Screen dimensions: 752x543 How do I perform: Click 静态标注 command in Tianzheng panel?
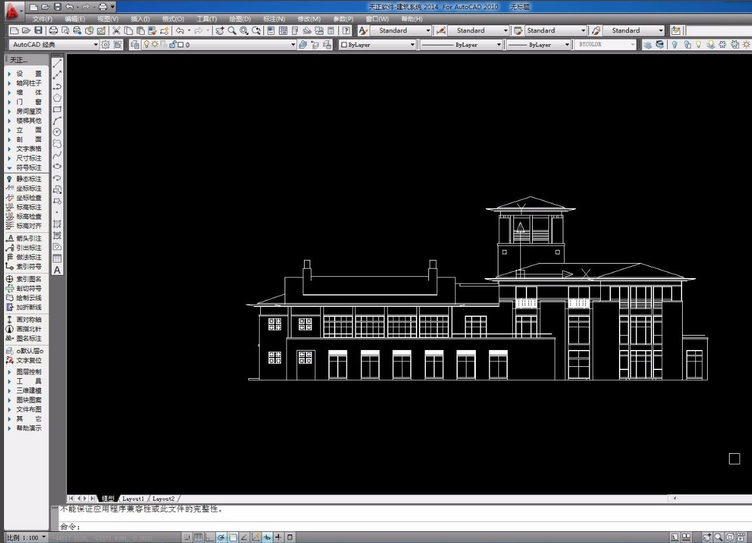(x=24, y=179)
